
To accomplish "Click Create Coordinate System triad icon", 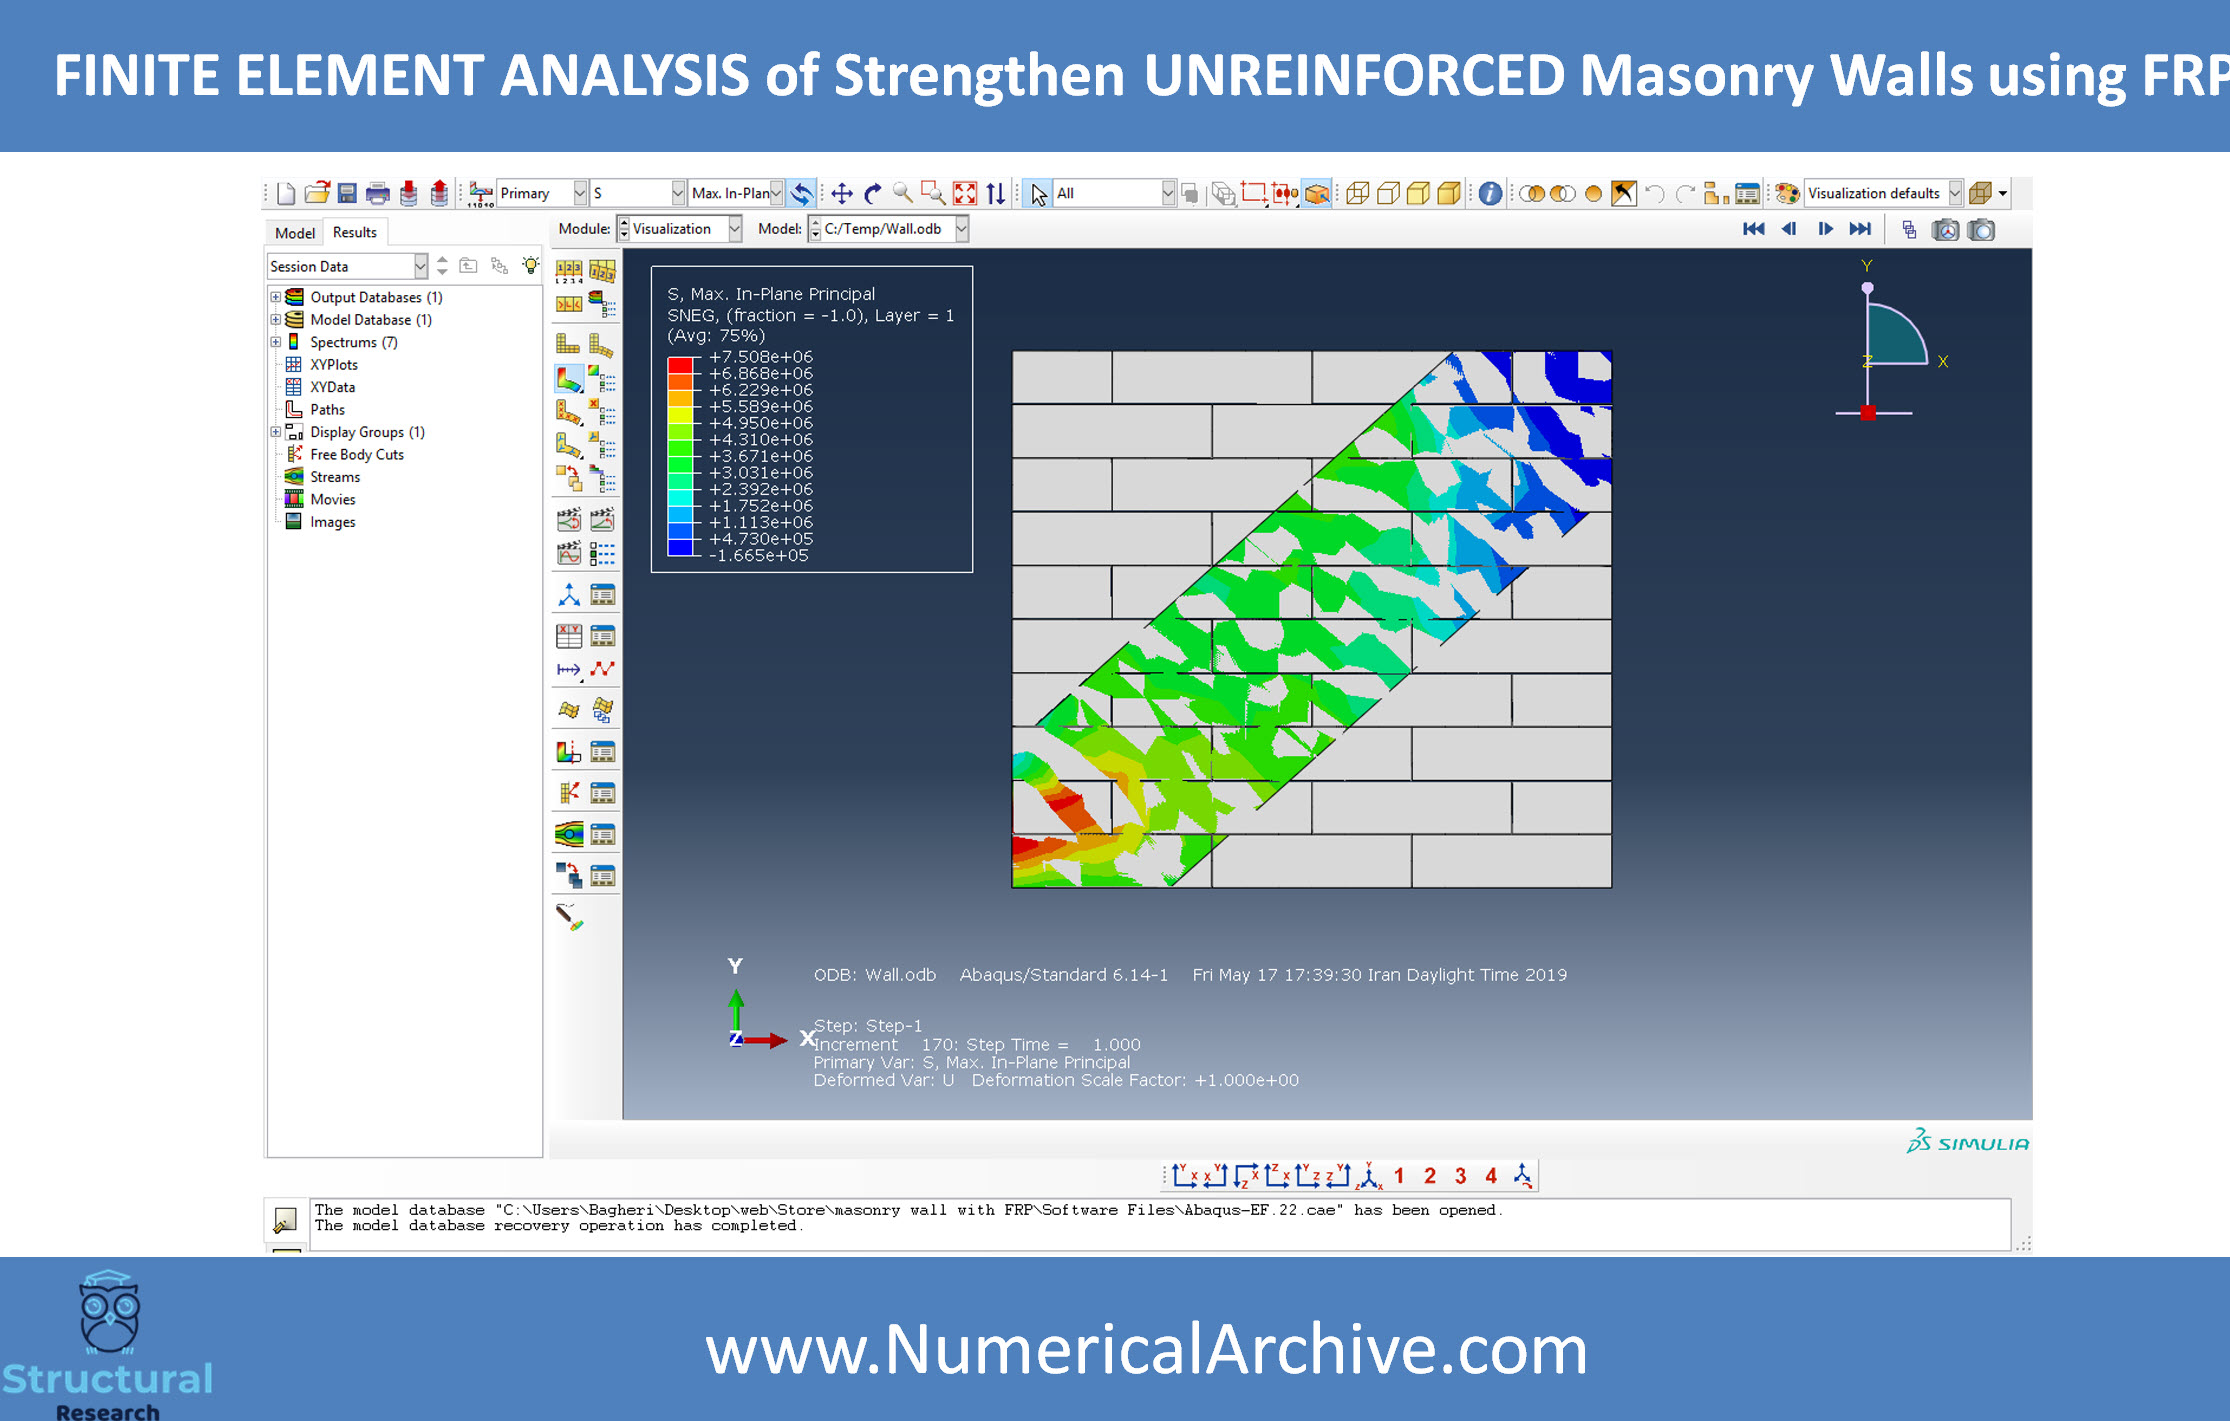I will (x=569, y=595).
